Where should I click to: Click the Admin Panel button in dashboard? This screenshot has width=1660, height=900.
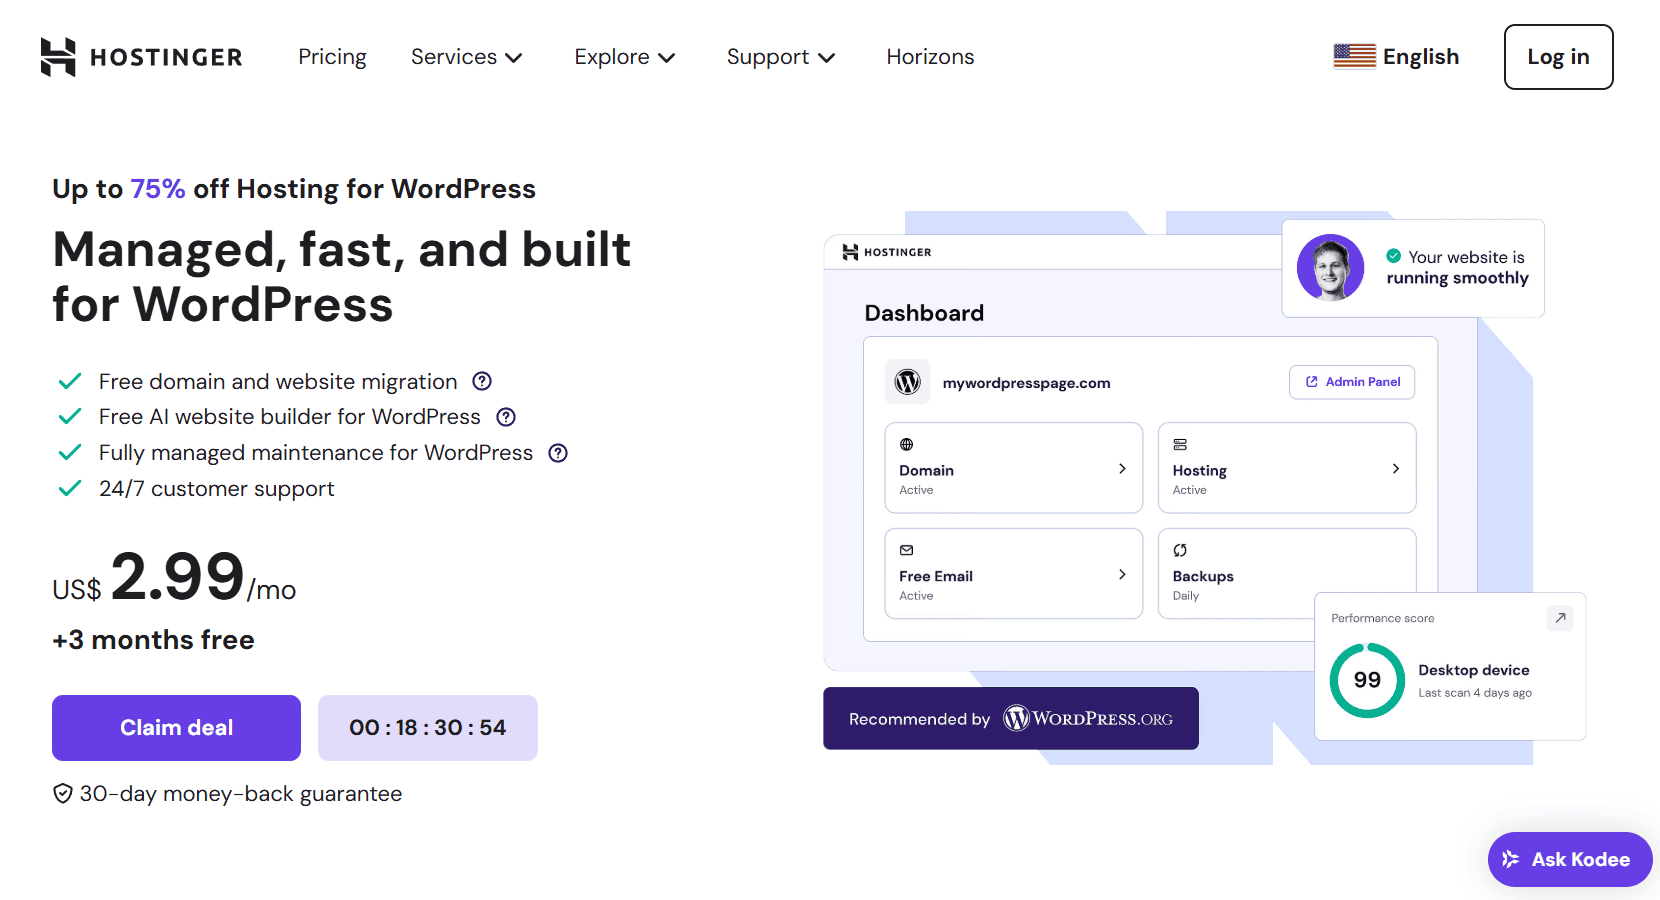pyautogui.click(x=1352, y=382)
